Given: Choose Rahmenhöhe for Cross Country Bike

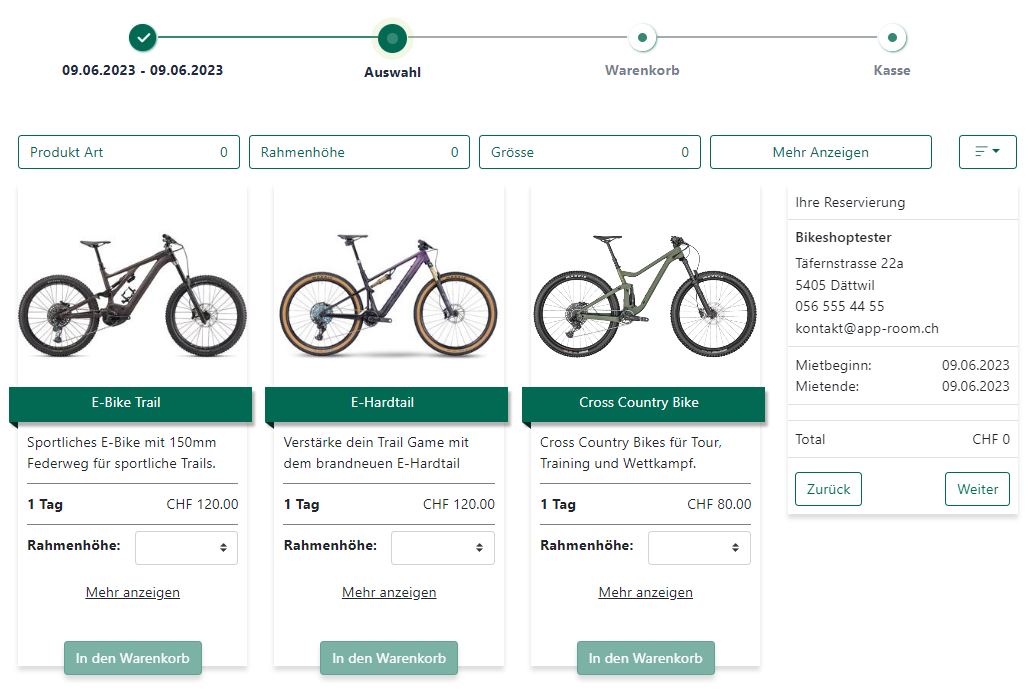Looking at the screenshot, I should click(699, 547).
